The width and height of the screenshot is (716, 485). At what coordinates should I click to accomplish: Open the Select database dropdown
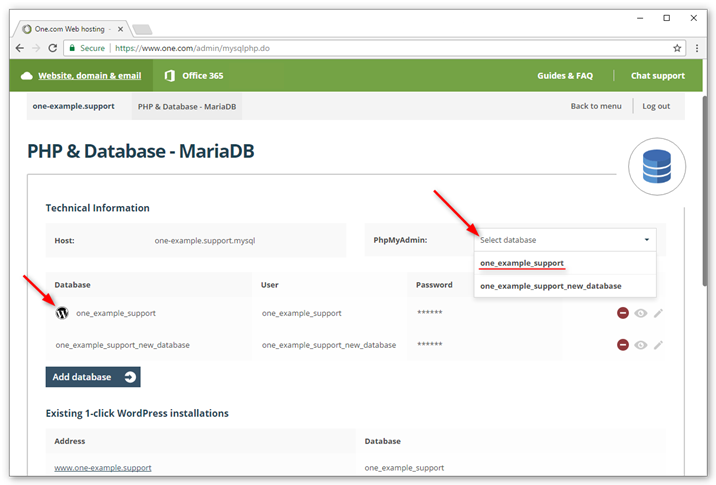pyautogui.click(x=565, y=240)
